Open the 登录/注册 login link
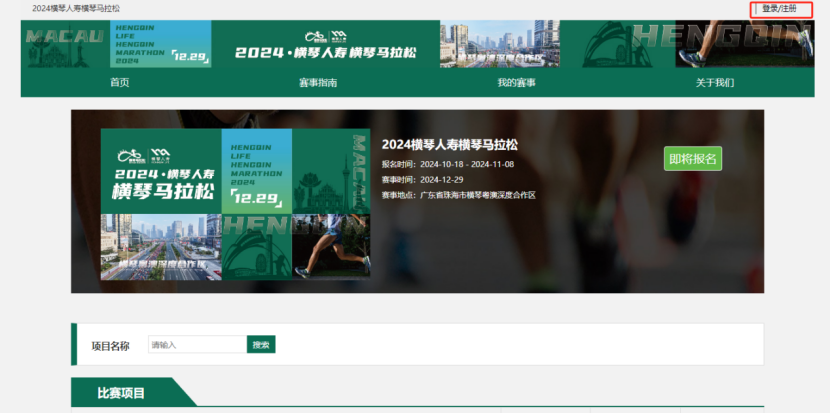Screen dimensions: 831x413 (x=779, y=8)
